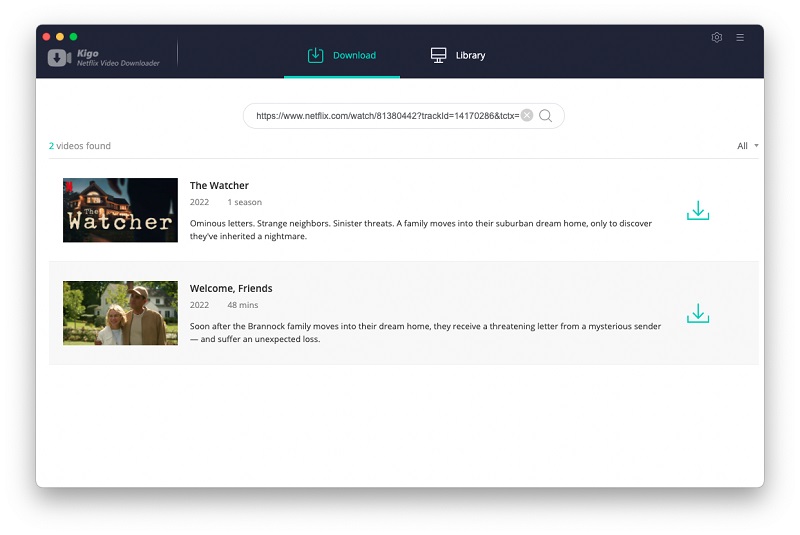
Task: Download The Watcher series
Action: coord(697,210)
